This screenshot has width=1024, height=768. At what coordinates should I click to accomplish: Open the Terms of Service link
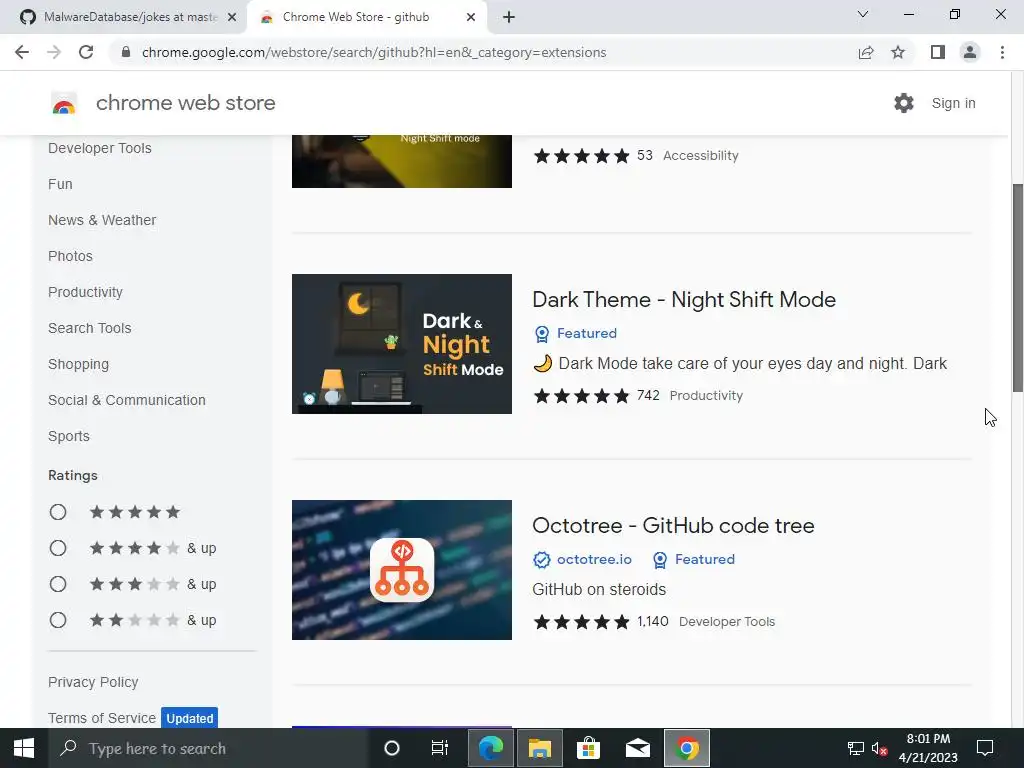102,718
